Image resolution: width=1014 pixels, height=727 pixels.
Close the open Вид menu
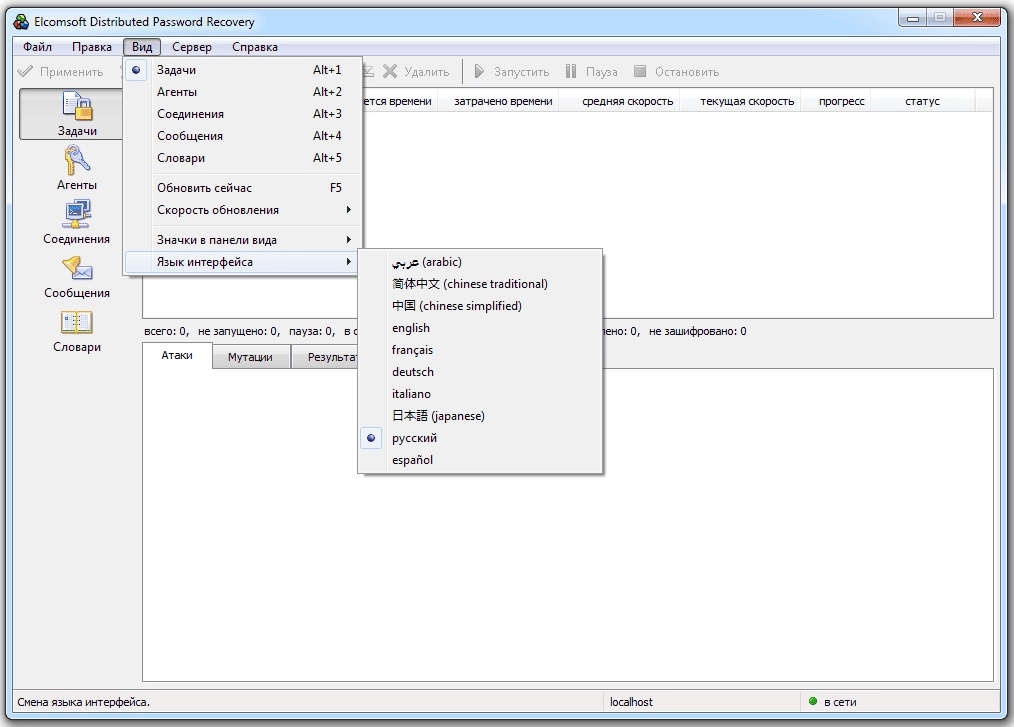click(x=142, y=47)
